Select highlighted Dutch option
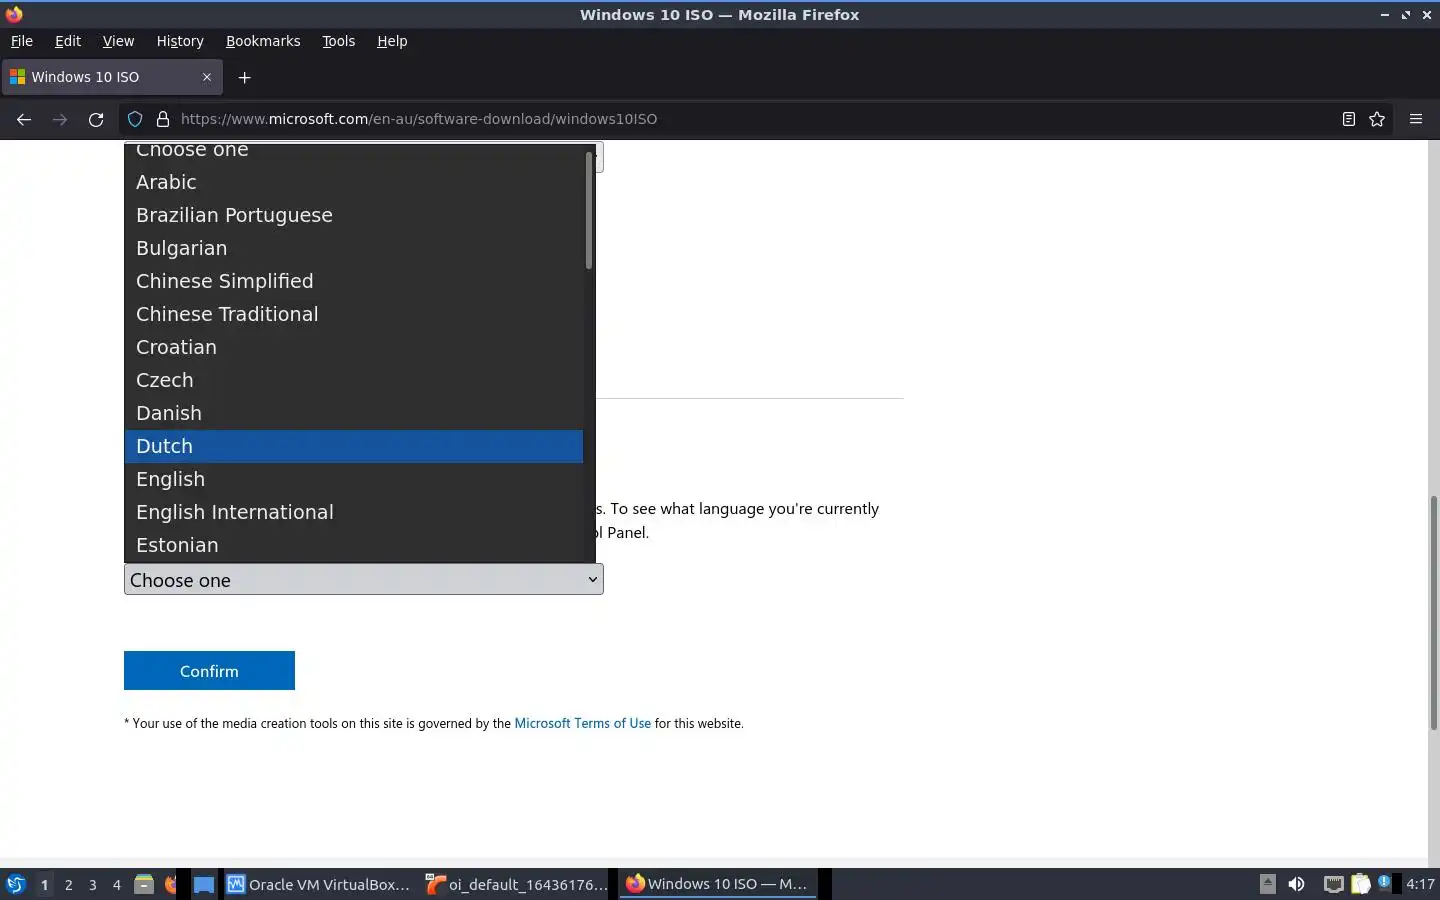This screenshot has height=900, width=1440. (354, 446)
